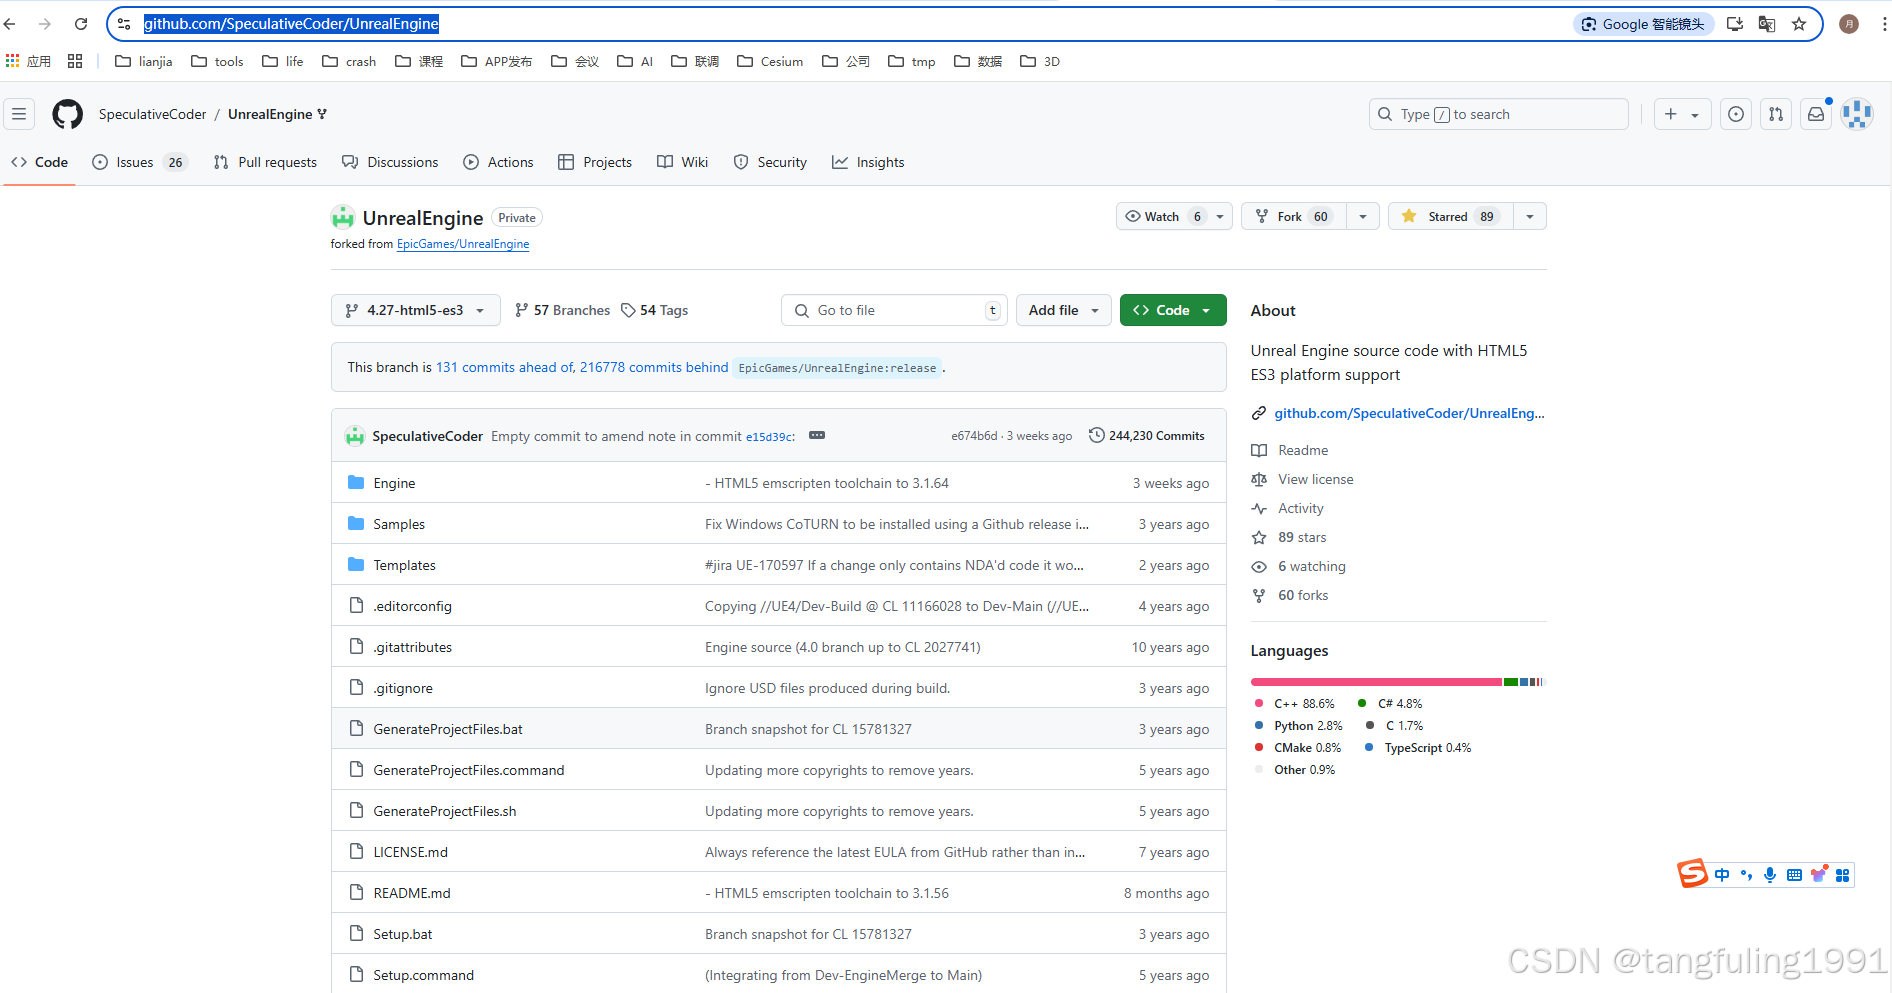The width and height of the screenshot is (1892, 993).
Task: Open the user avatar menu
Action: [x=1857, y=114]
